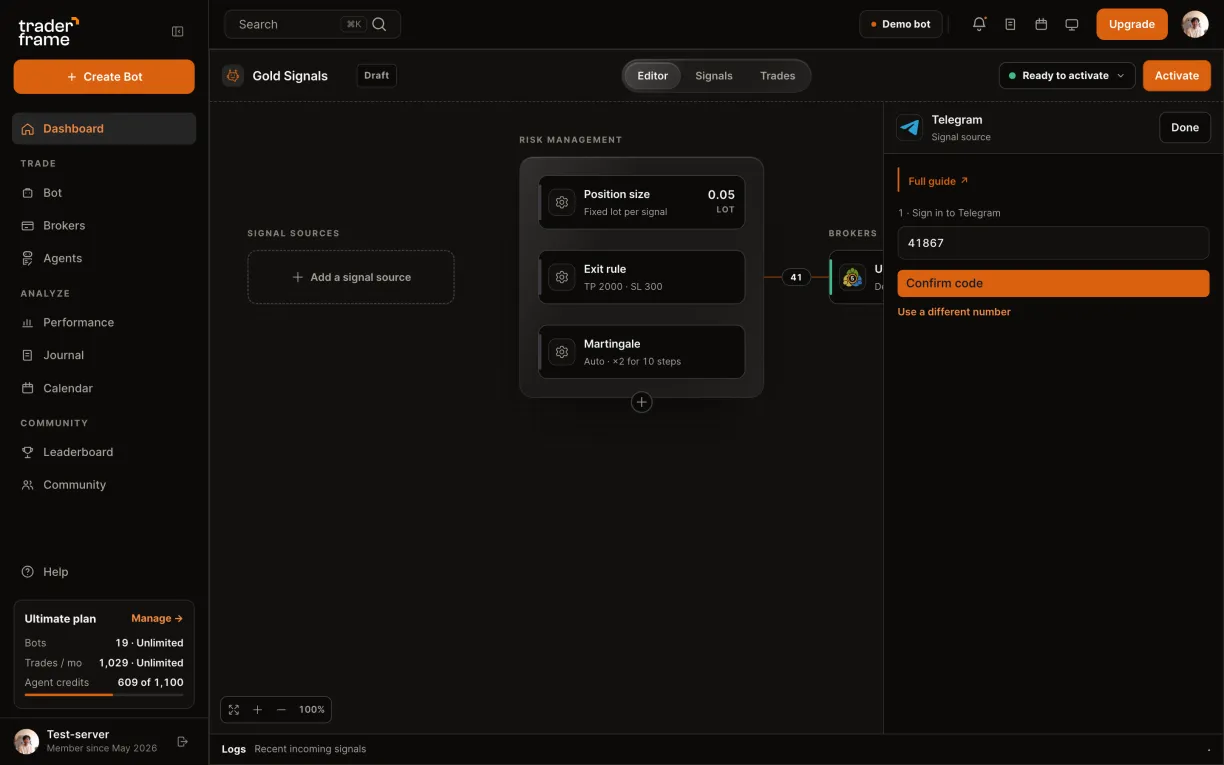Open the user avatar at top right
The height and width of the screenshot is (765, 1224).
click(1195, 24)
